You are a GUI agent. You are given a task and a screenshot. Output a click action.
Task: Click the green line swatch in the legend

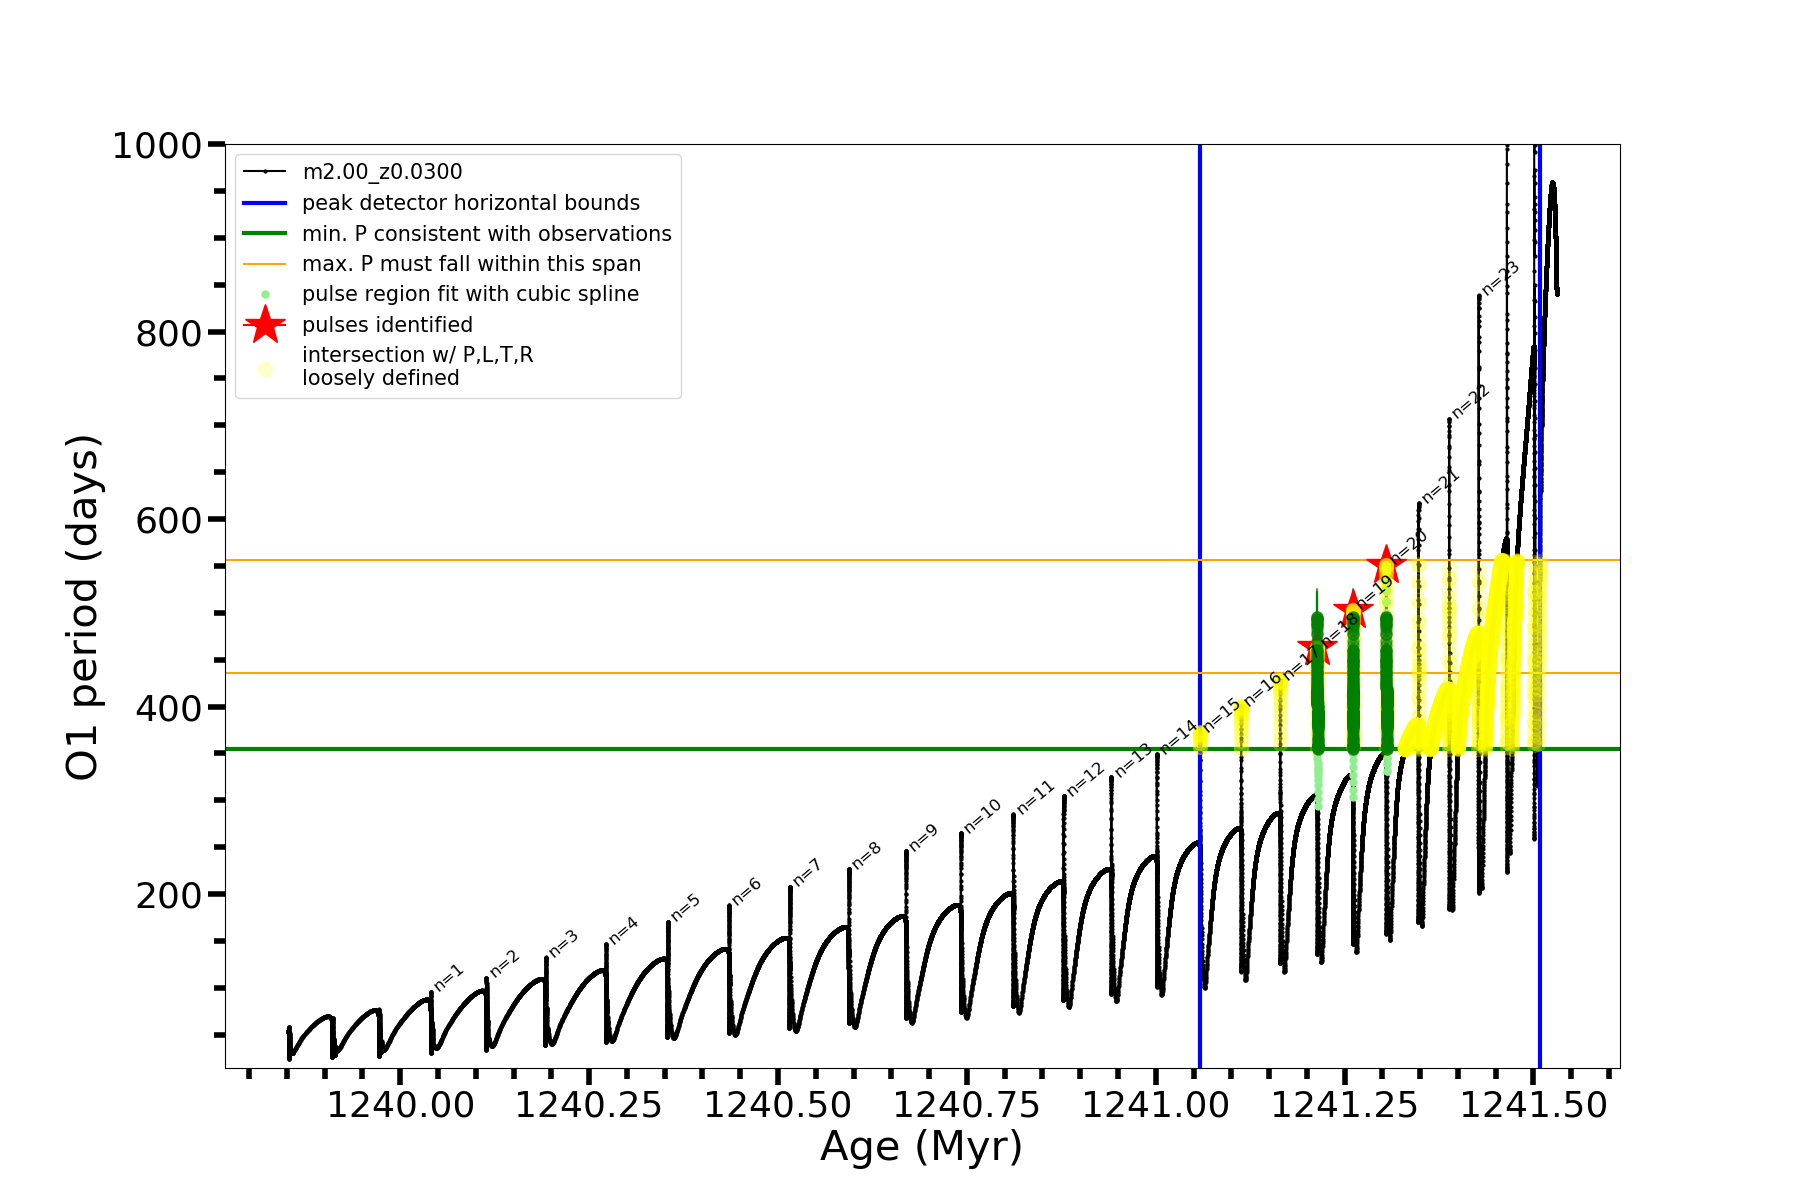[x=265, y=233]
